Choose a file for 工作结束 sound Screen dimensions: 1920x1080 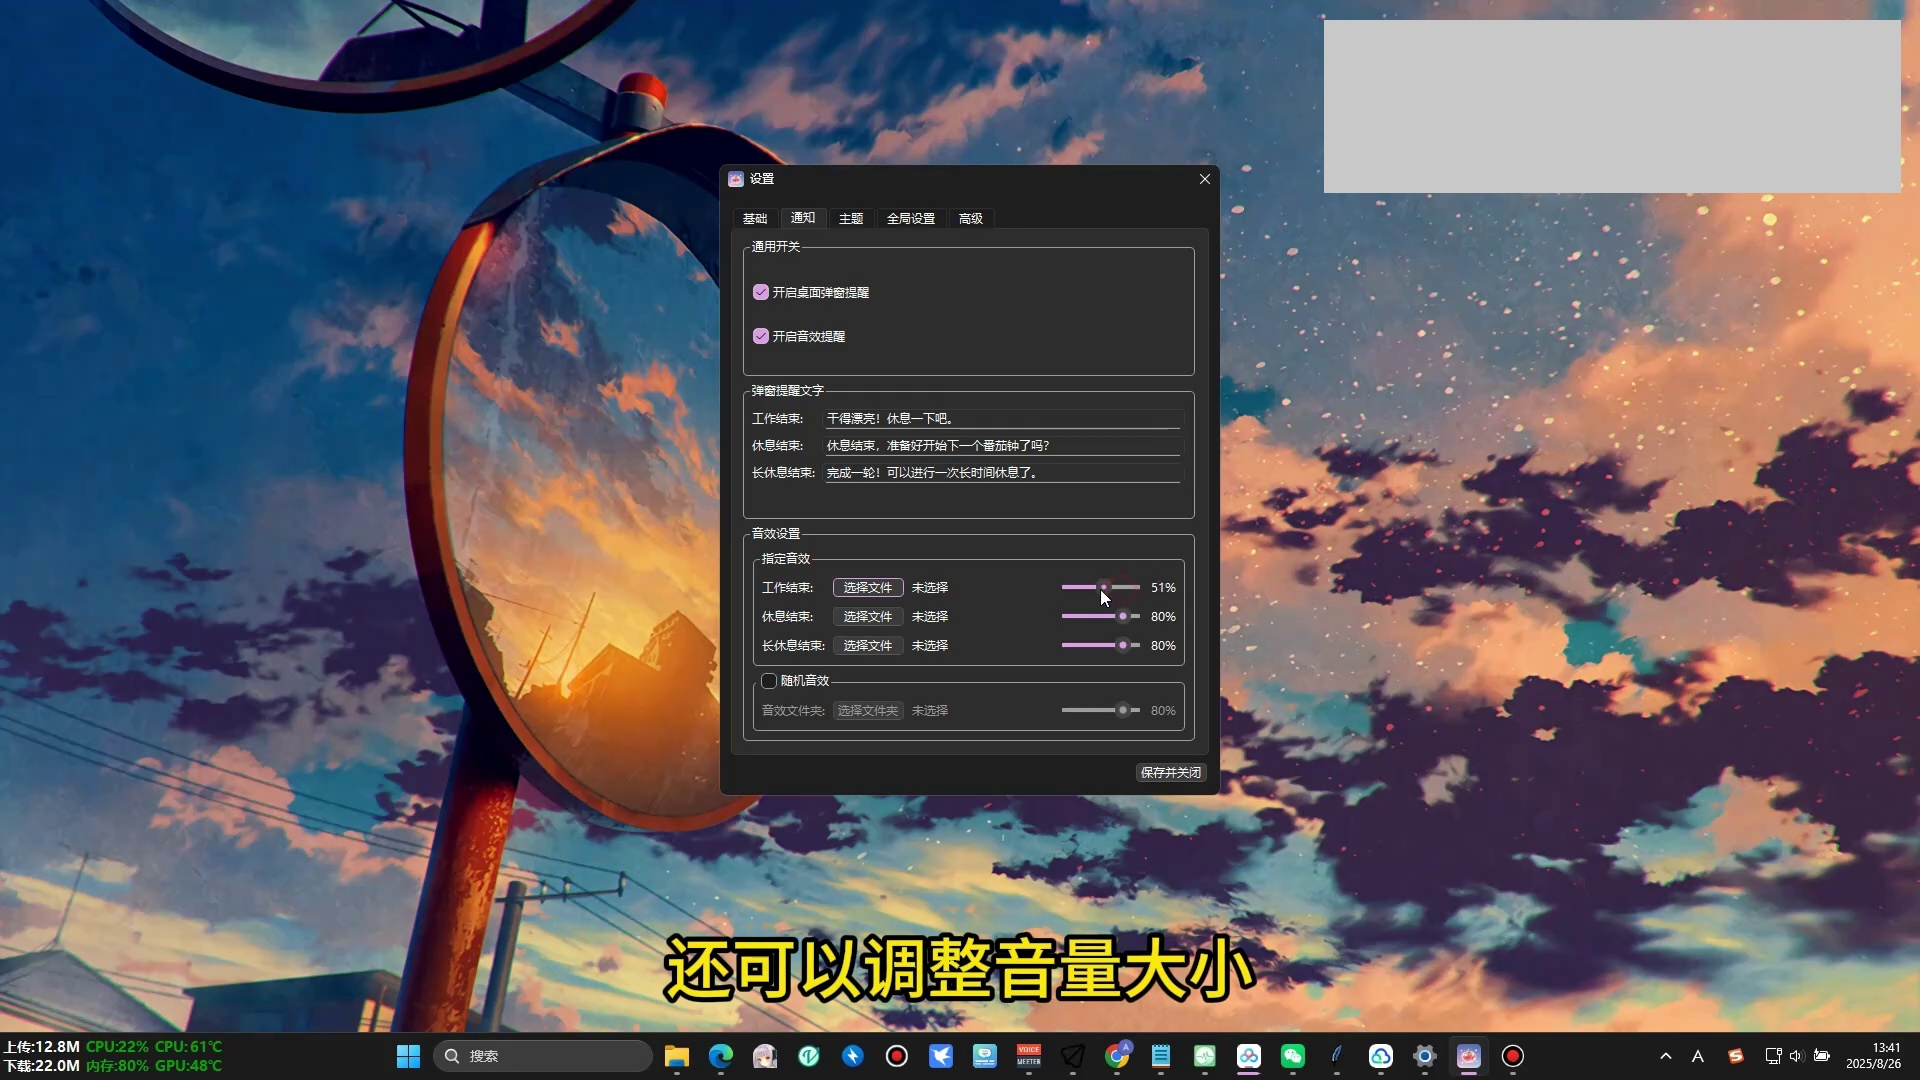pos(867,588)
